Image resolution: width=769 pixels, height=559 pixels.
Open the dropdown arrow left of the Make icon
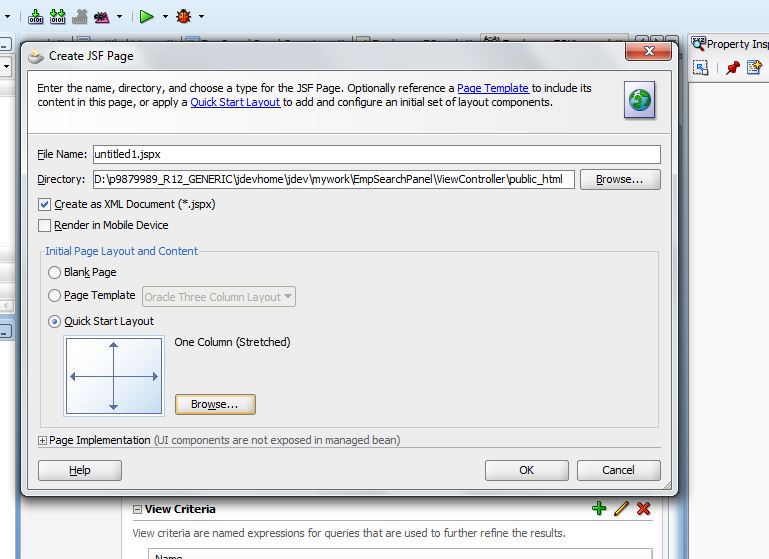7,17
